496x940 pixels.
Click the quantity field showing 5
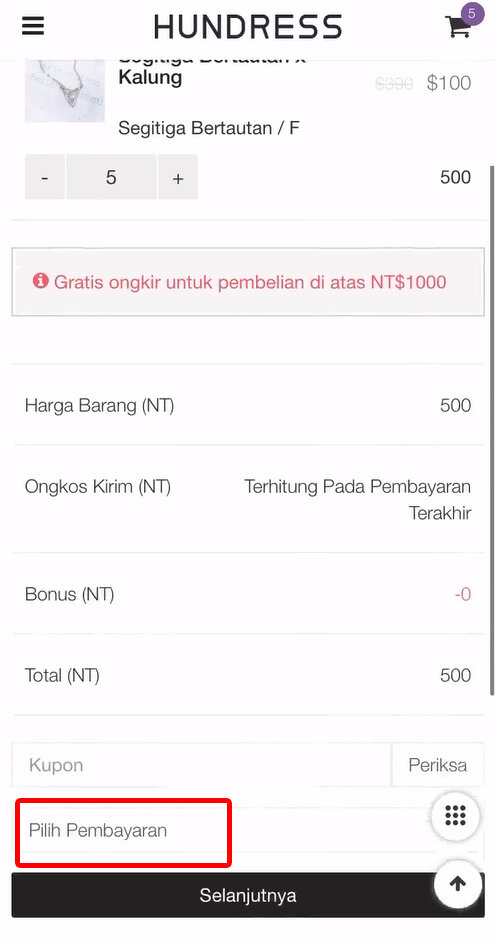pyautogui.click(x=111, y=177)
